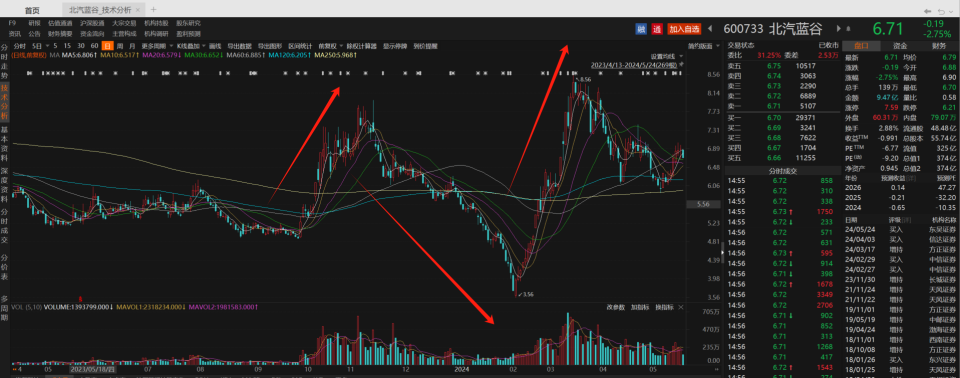Select 60 minute period

(x=94, y=46)
